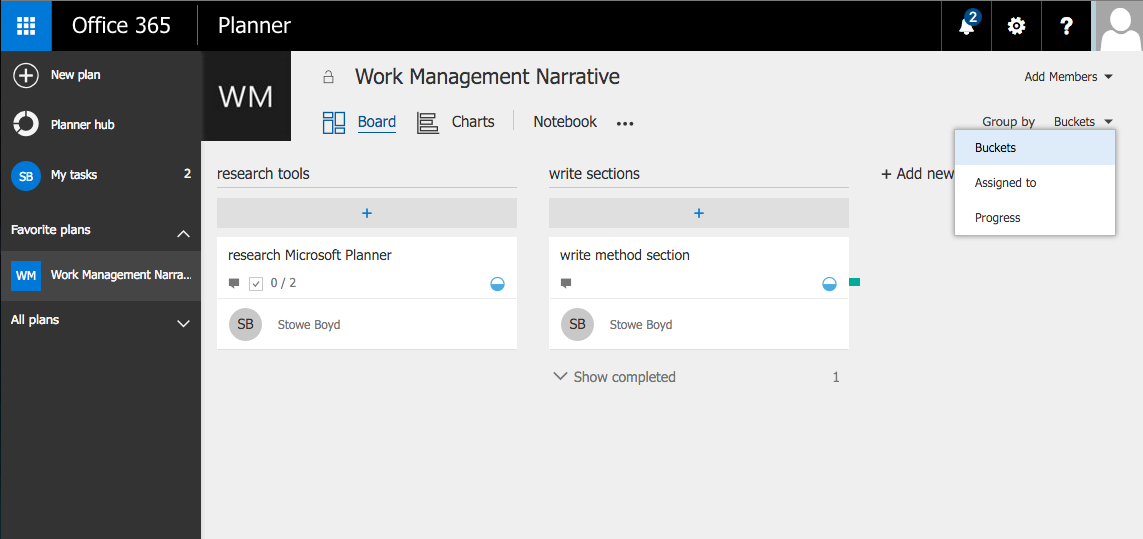Open My tasks
Screen dimensions: 1143x539
[x=74, y=175]
